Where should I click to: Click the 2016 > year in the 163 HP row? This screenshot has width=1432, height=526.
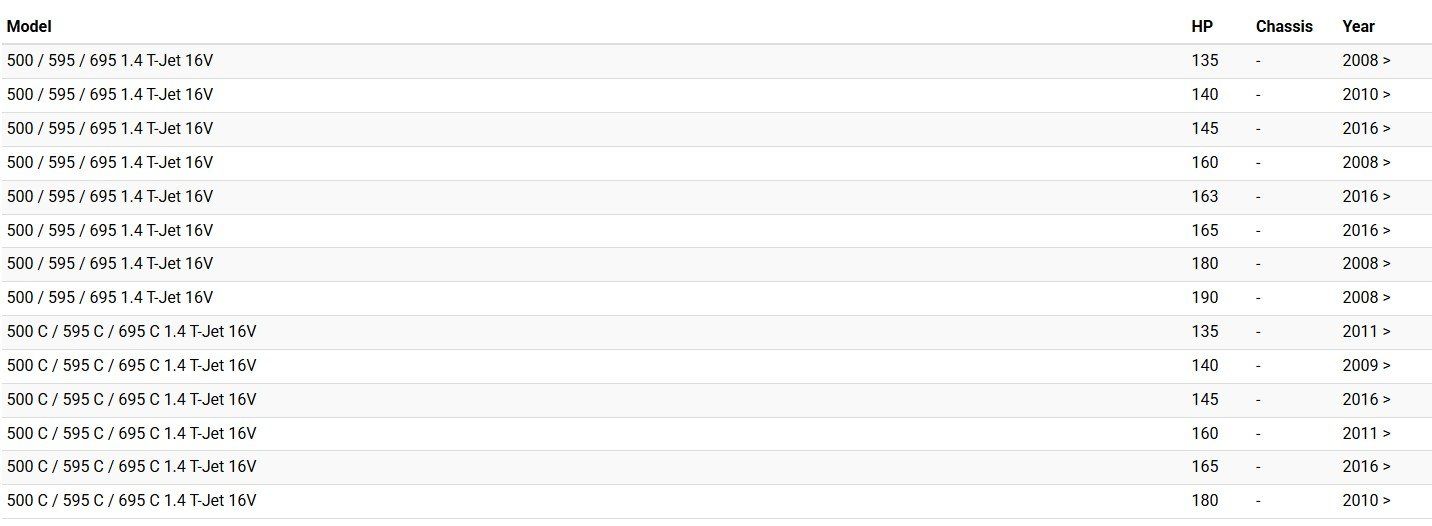1366,196
